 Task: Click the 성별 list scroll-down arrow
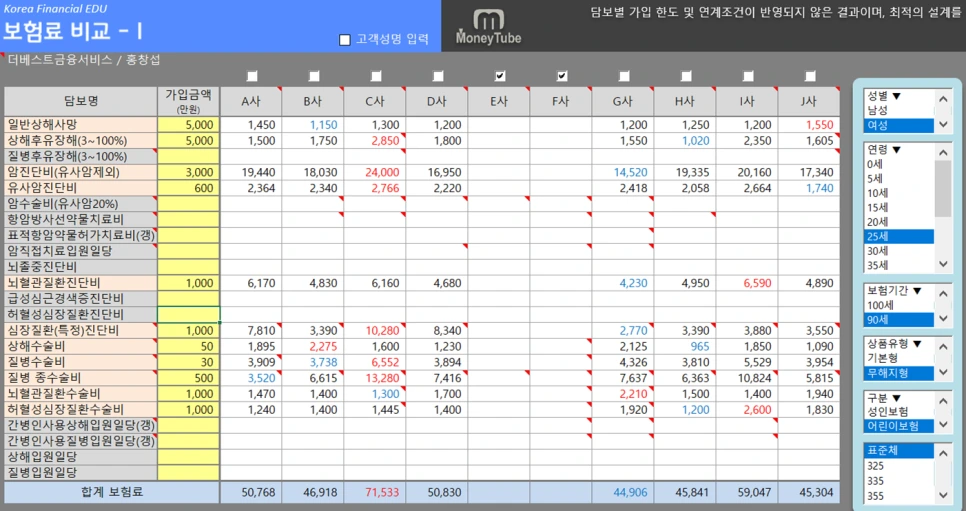[943, 125]
